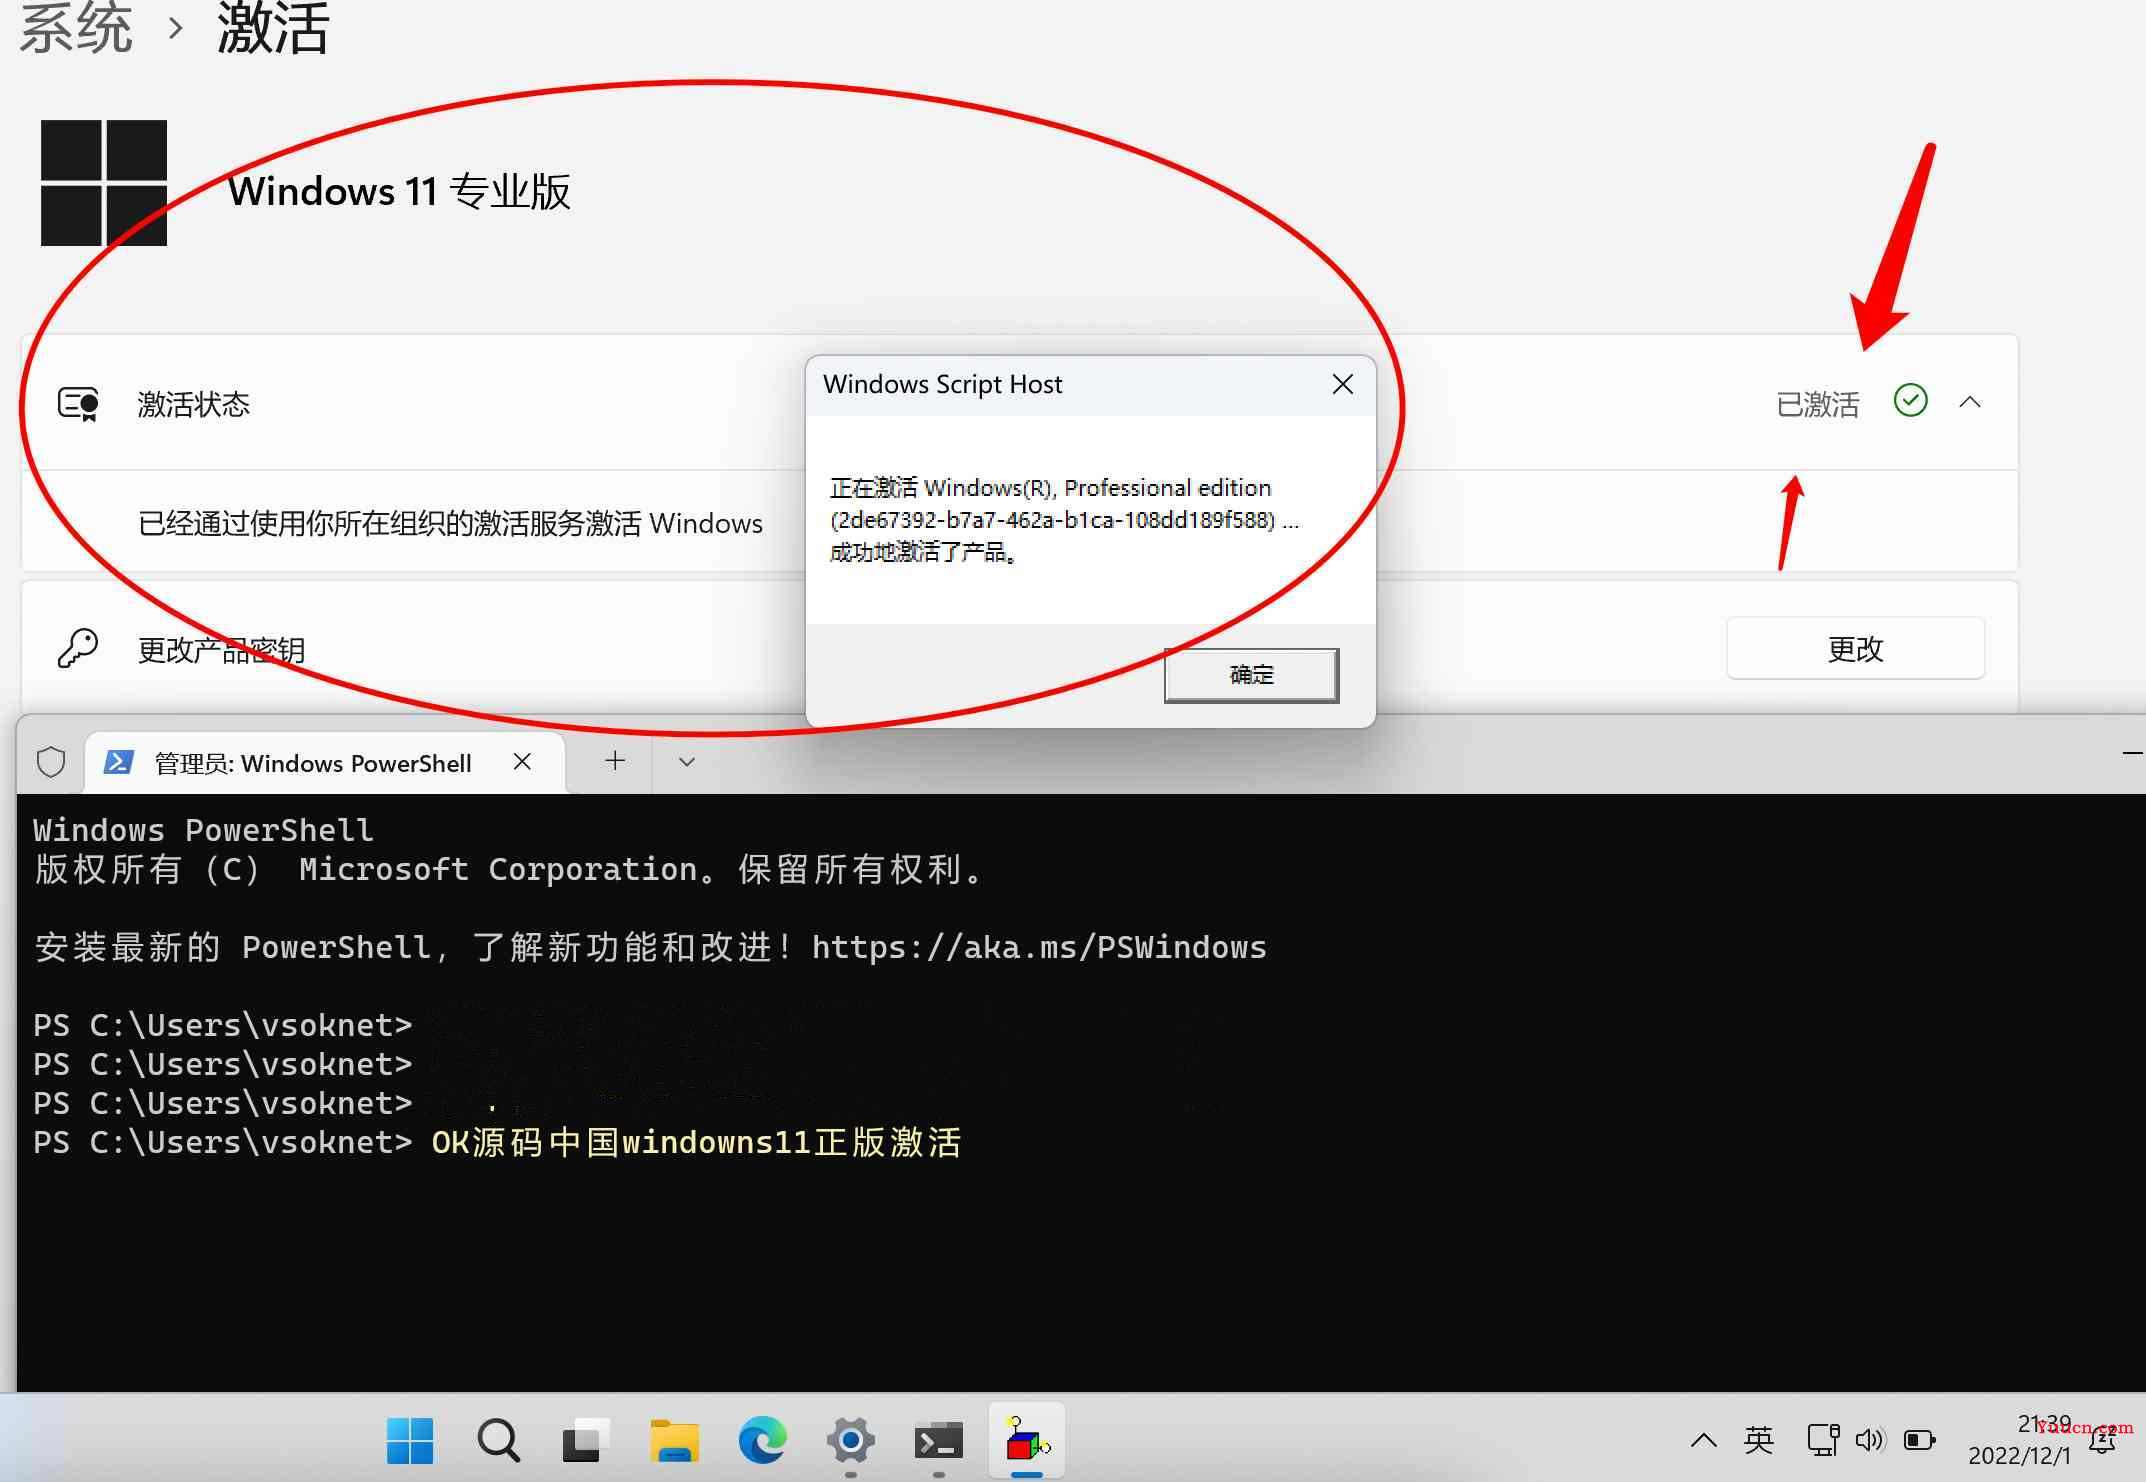Screen dimensions: 2146x1482
Task: Close the PowerShell terminal tab
Action: click(x=522, y=762)
